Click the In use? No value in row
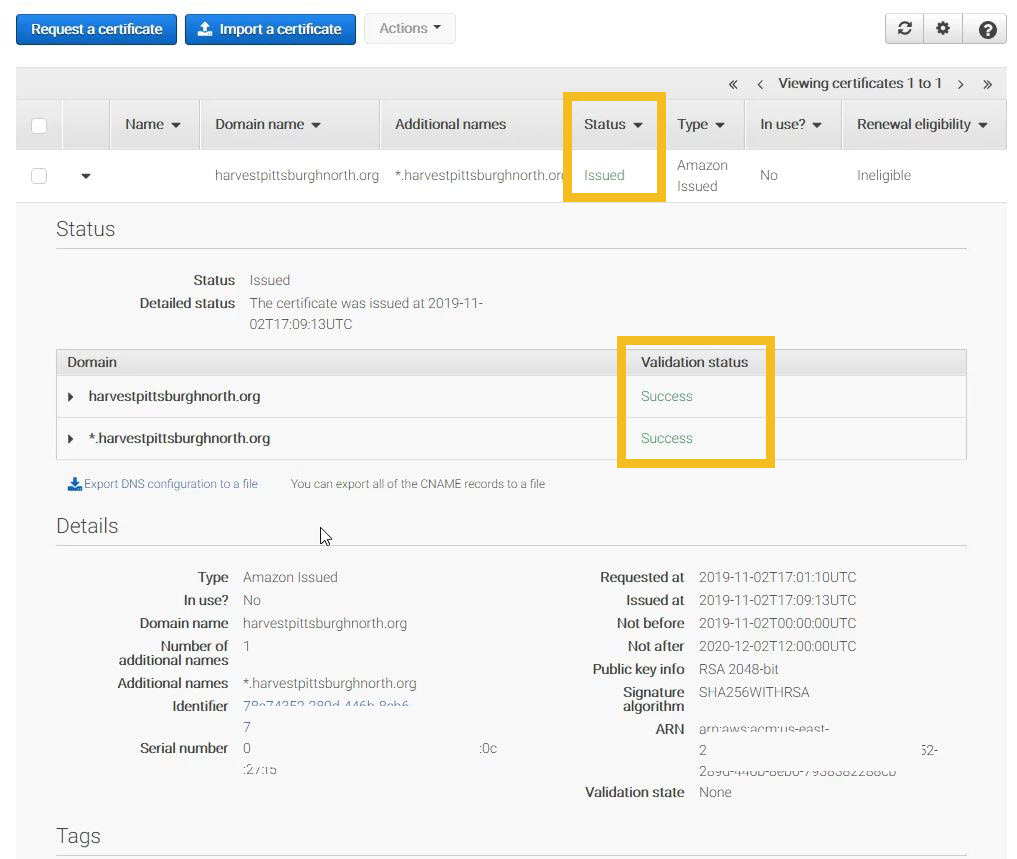The width and height of the screenshot is (1017, 859). point(769,175)
